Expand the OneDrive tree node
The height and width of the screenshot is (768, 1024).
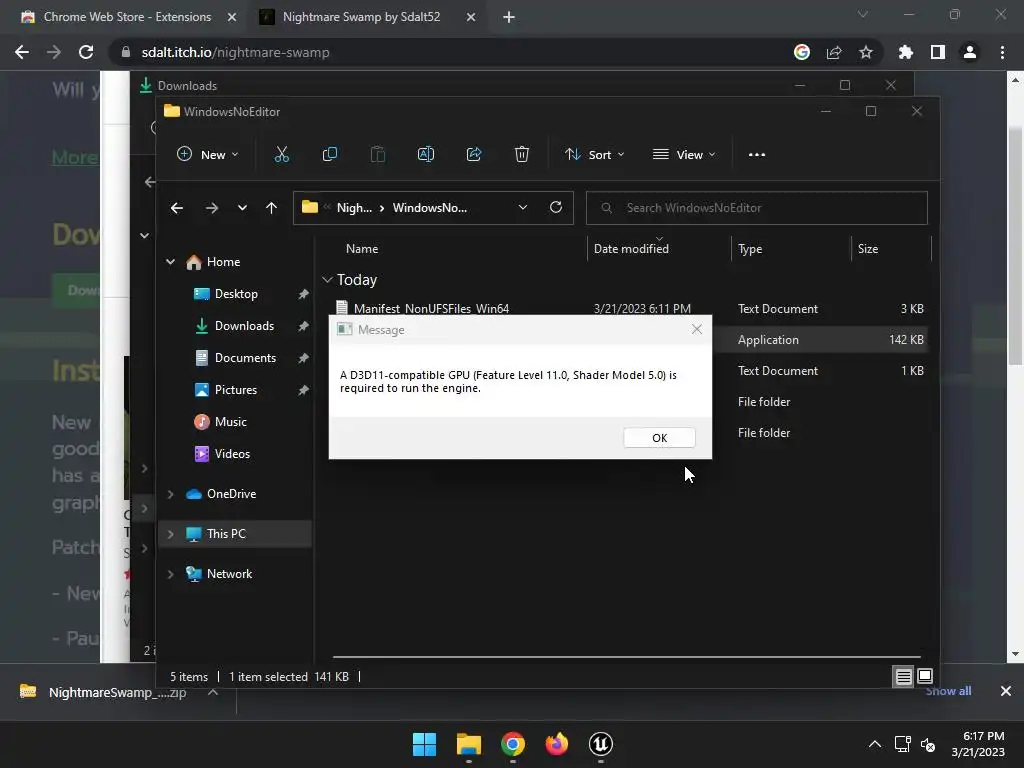pos(170,494)
